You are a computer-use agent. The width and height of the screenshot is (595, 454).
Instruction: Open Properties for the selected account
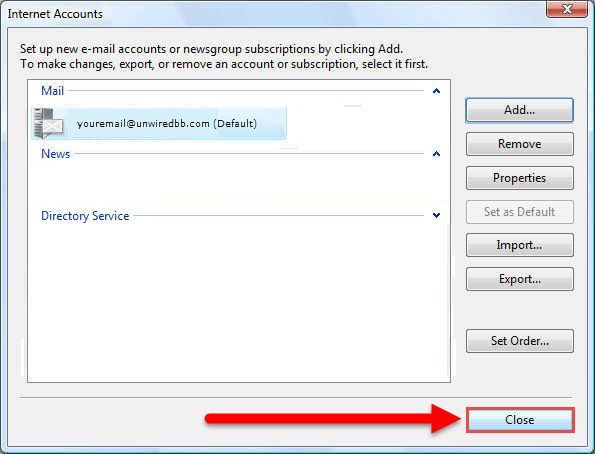[519, 178]
